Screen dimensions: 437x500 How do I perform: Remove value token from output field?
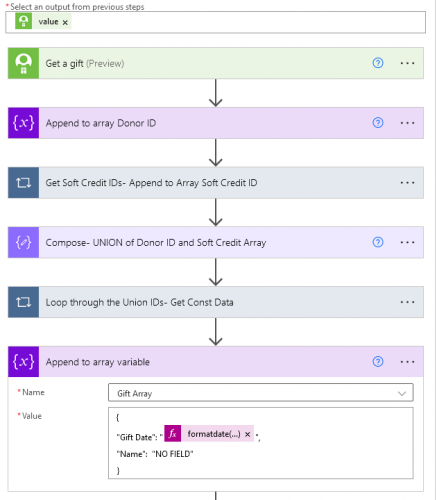(x=65, y=22)
